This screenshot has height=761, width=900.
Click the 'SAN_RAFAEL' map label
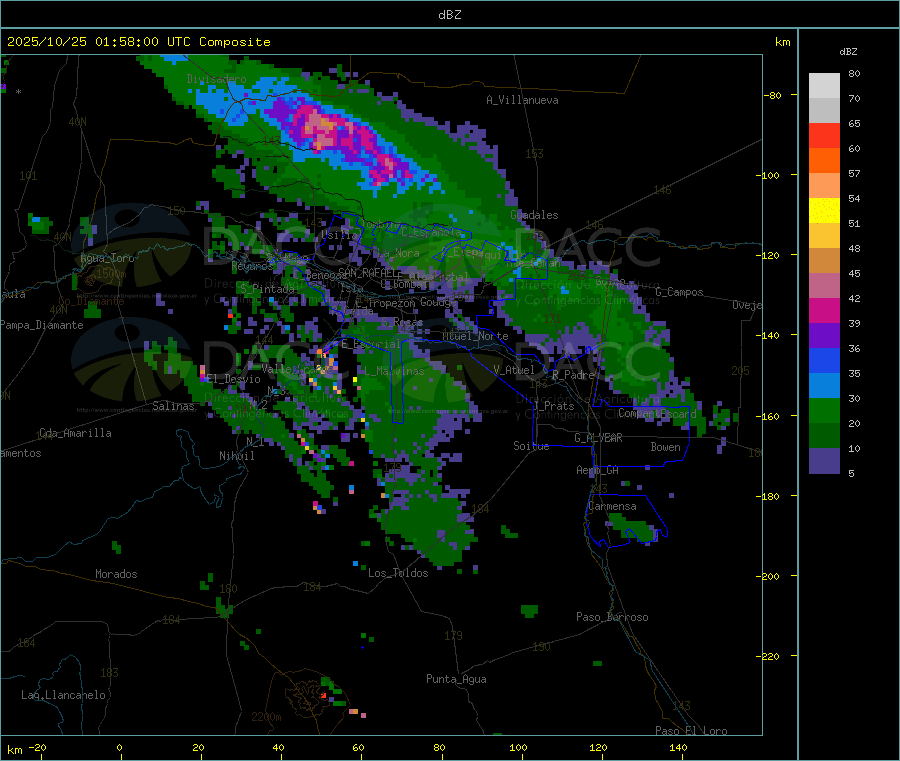367,272
